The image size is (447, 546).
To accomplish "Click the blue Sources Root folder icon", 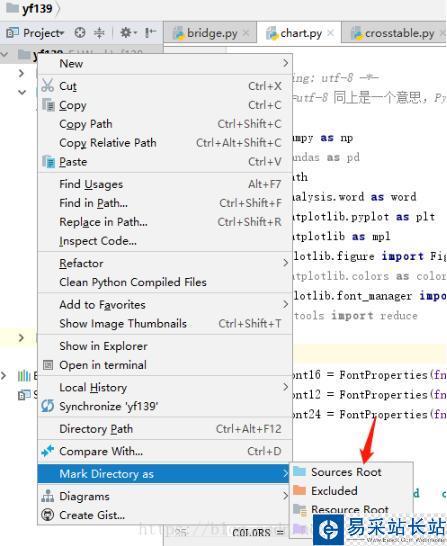I will pos(299,472).
